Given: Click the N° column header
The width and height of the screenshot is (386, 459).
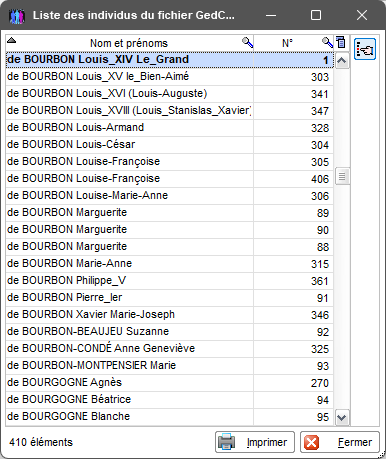Looking at the screenshot, I should coord(294,43).
